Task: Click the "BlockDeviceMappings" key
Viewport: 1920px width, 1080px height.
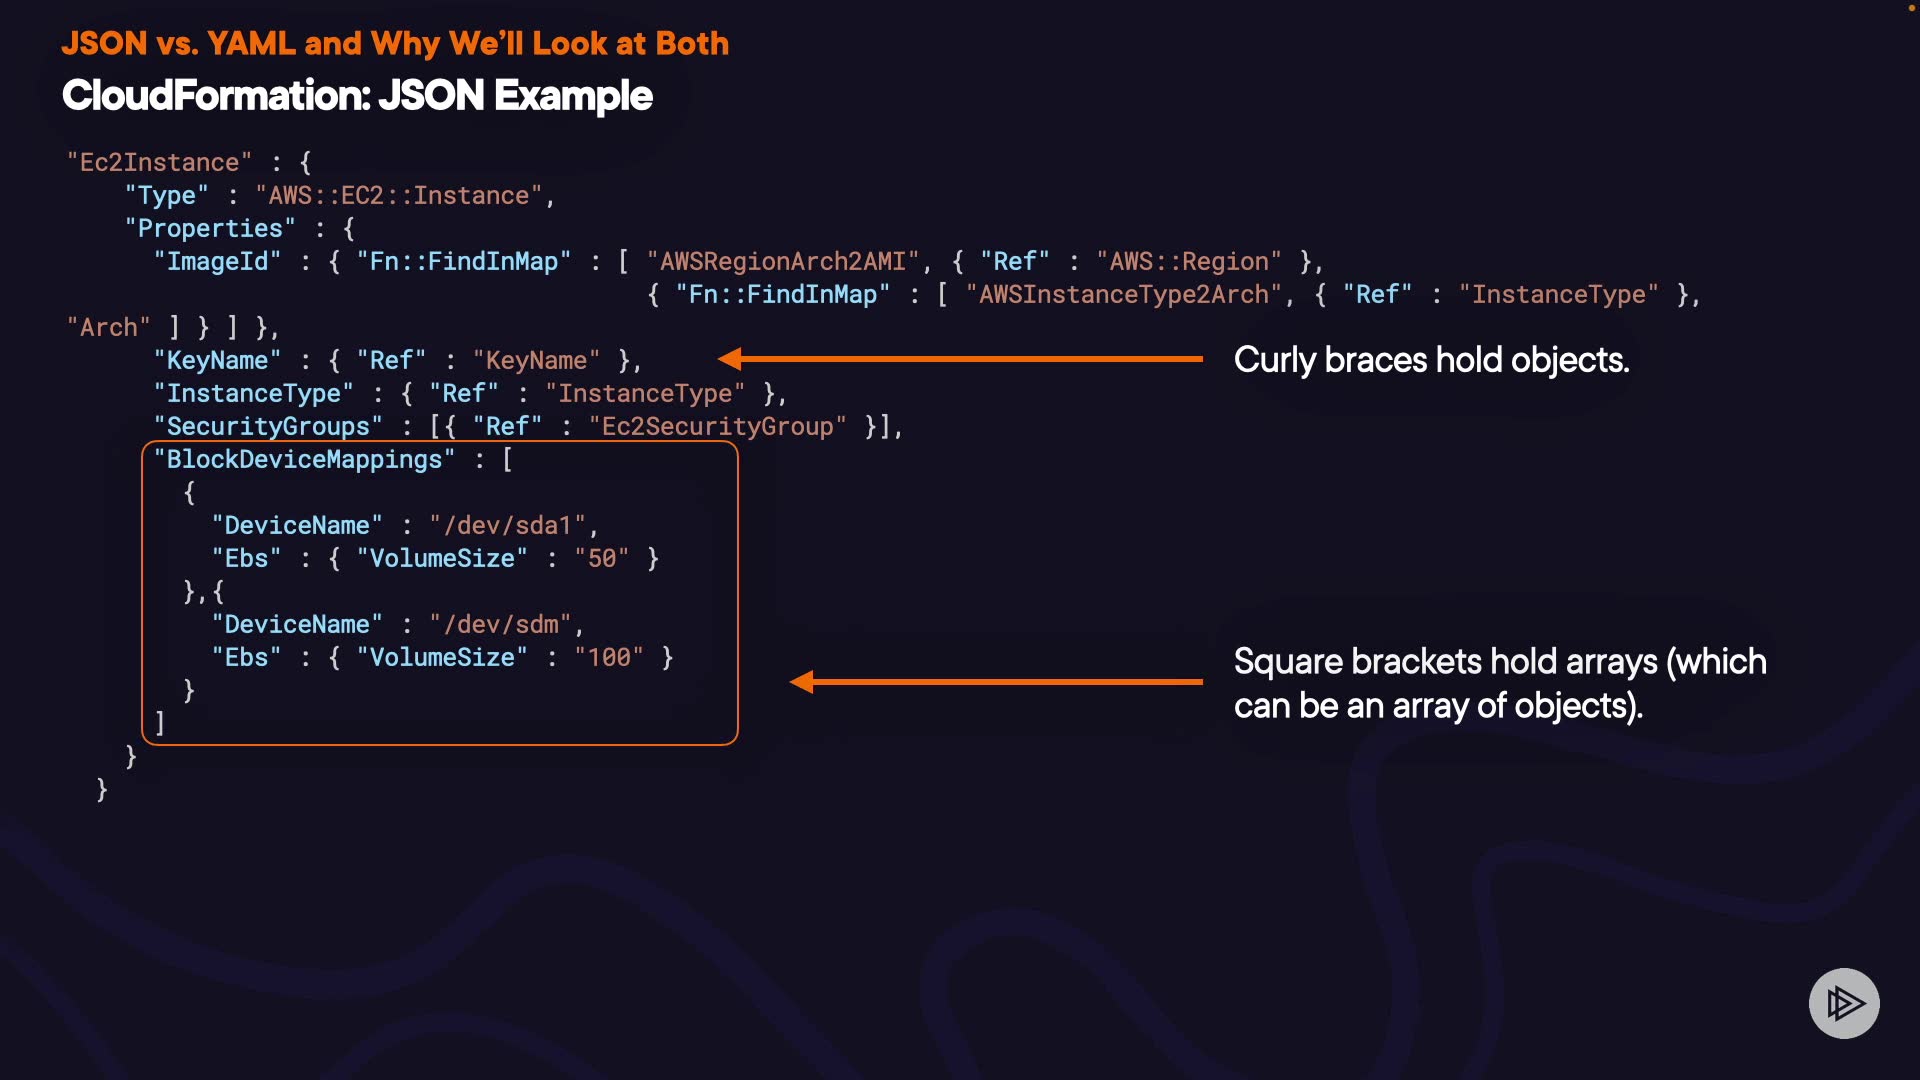Action: [304, 459]
